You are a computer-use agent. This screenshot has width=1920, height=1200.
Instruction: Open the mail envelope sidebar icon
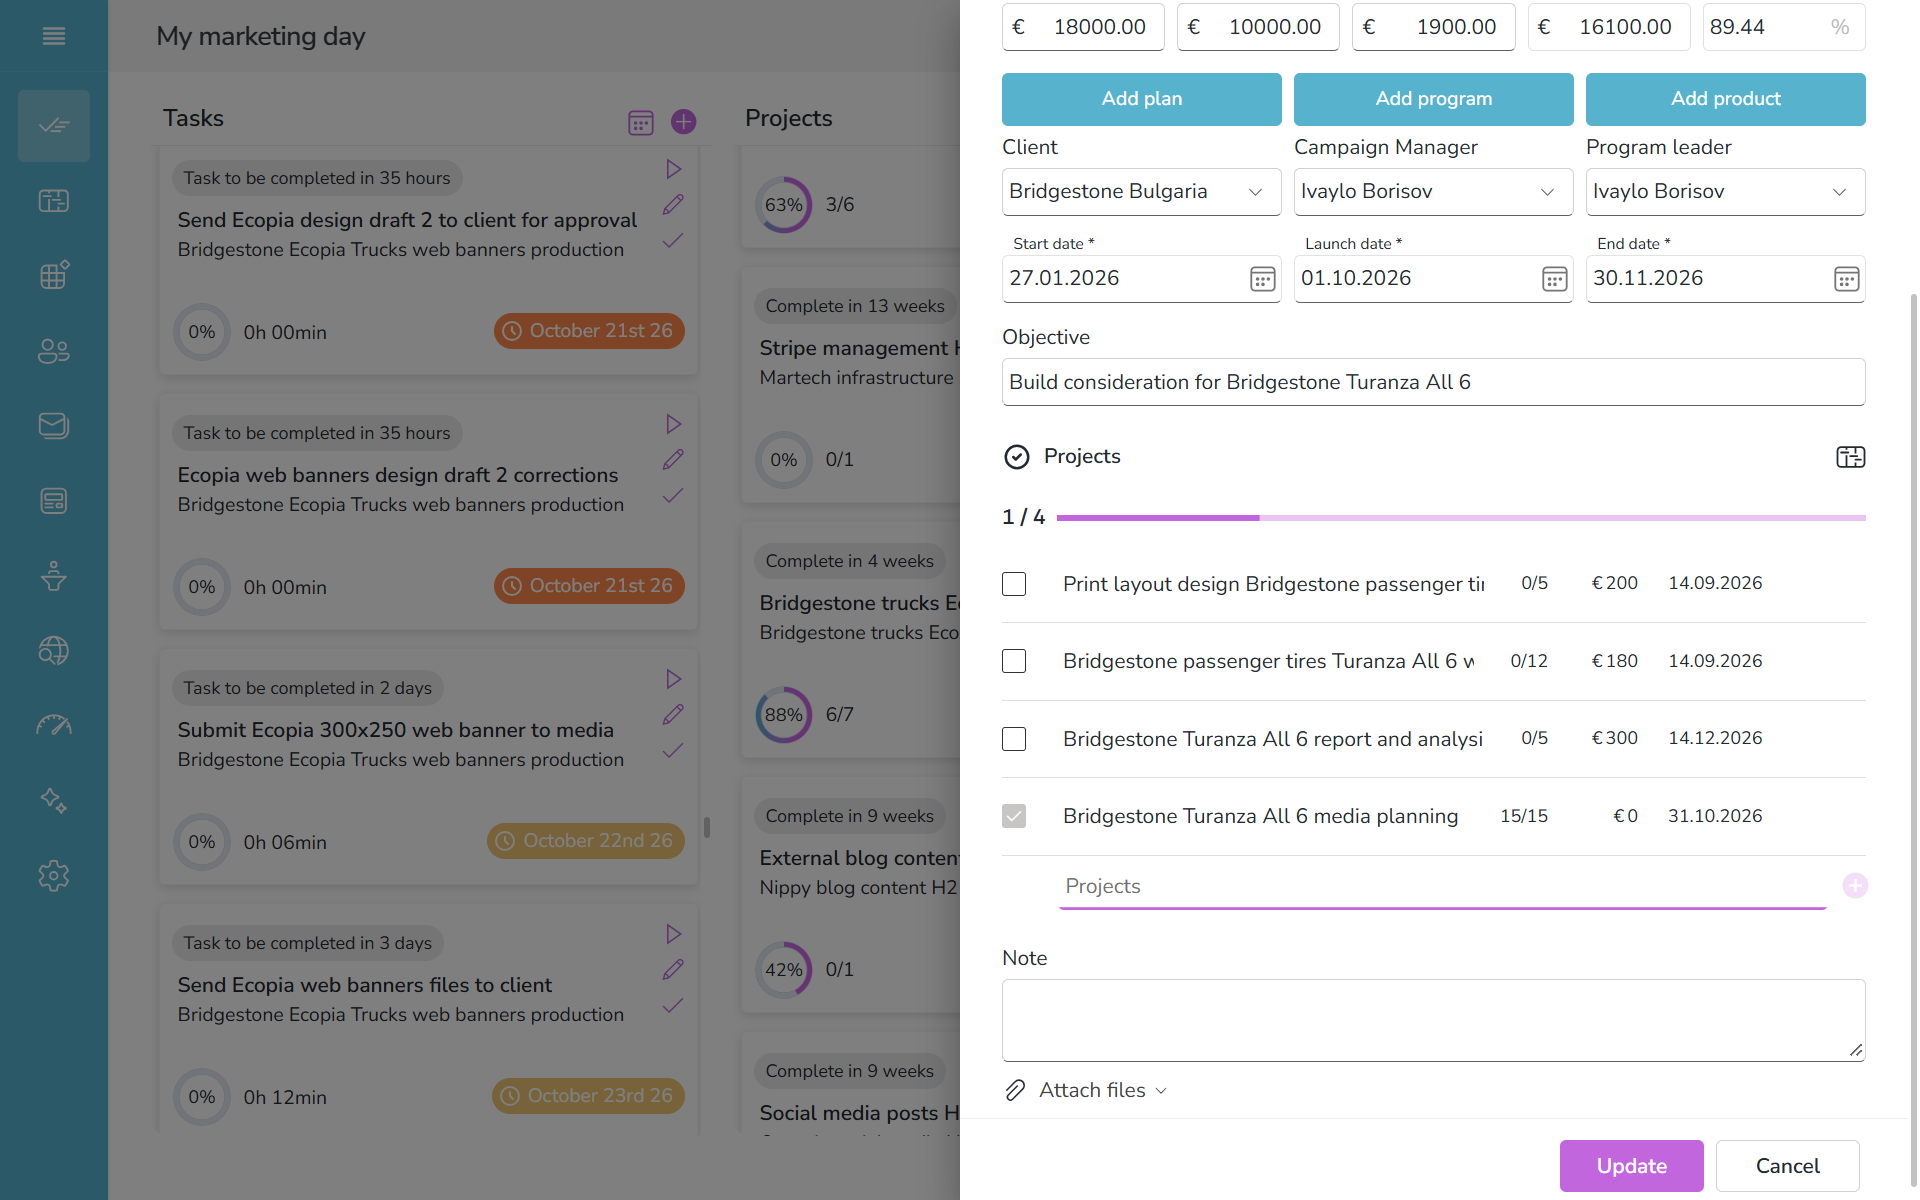tap(54, 426)
